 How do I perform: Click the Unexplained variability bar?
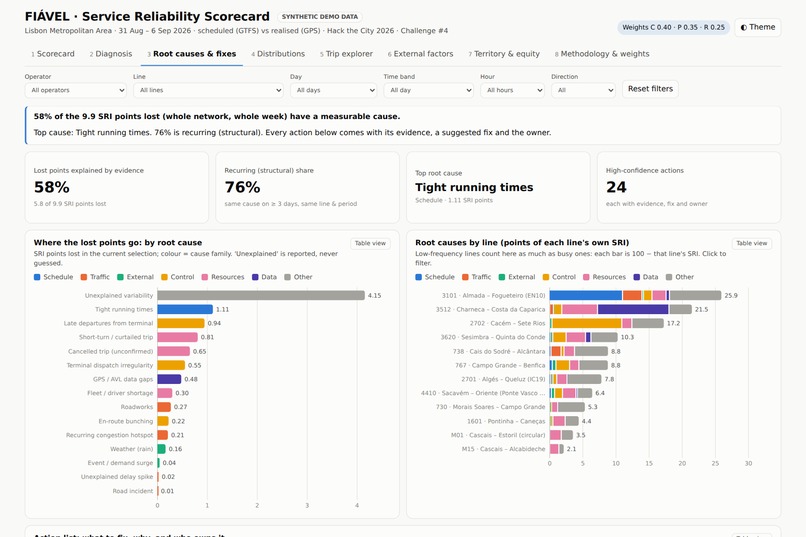coord(261,295)
